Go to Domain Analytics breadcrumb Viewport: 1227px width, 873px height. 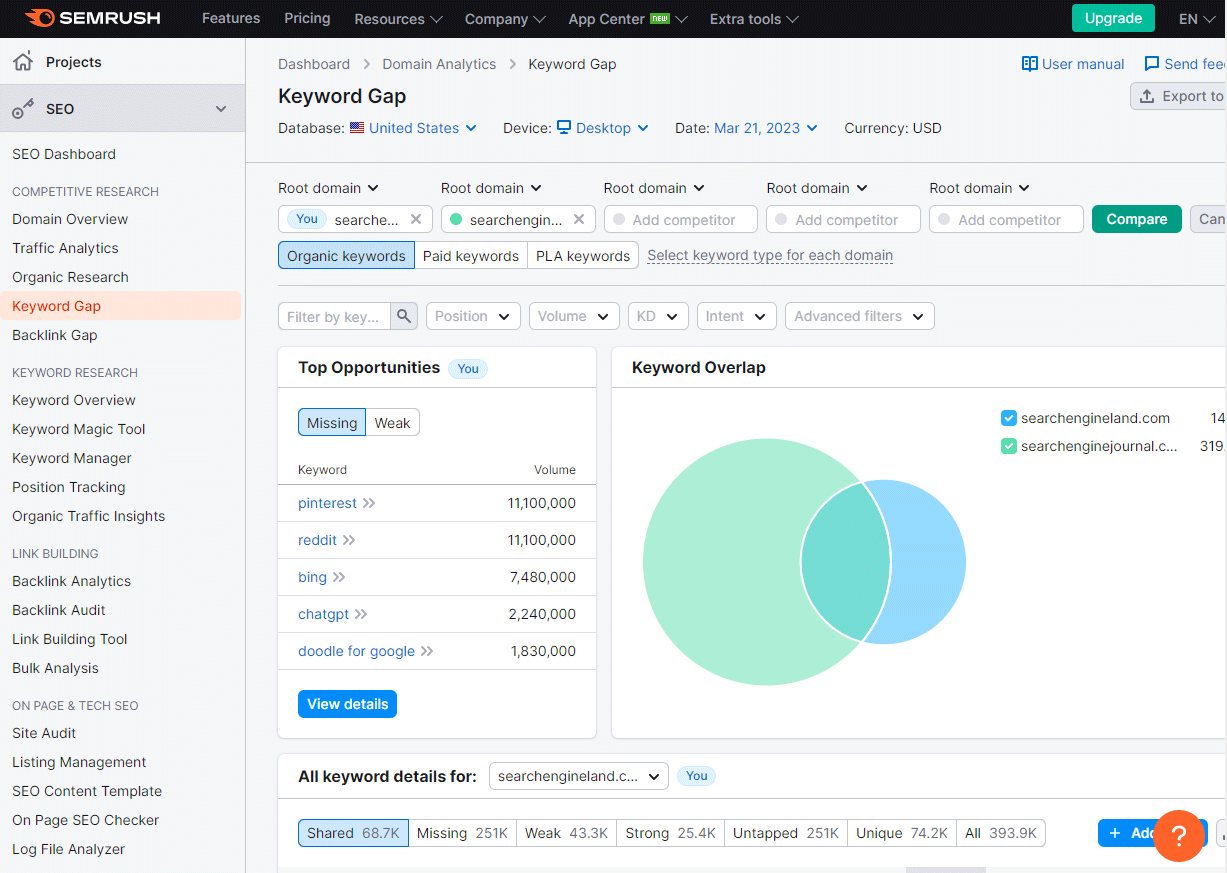coord(439,64)
